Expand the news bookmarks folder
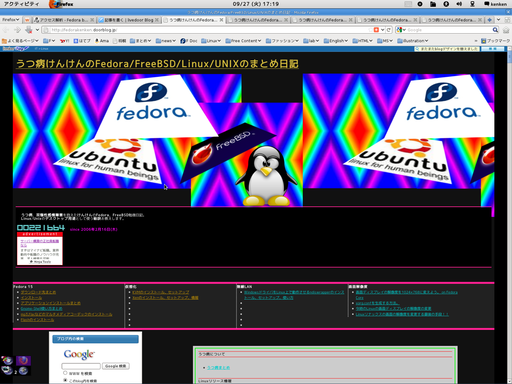The width and height of the screenshot is (512, 384). click(x=166, y=41)
